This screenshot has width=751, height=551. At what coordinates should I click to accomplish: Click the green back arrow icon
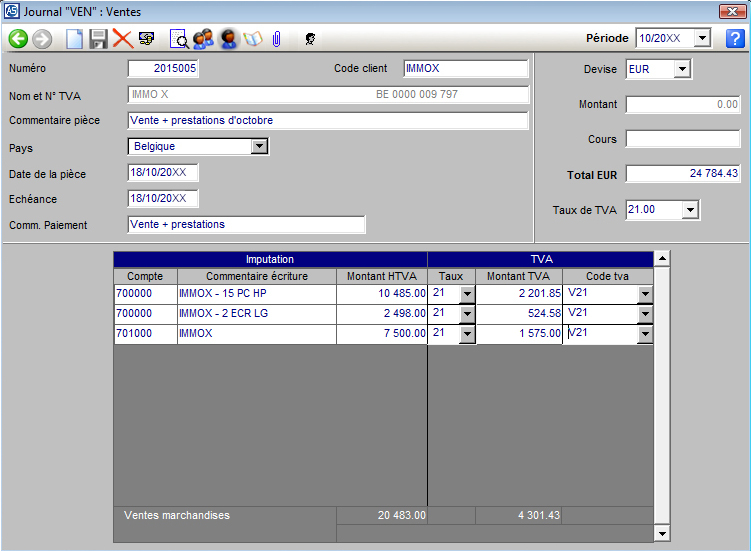[18, 39]
